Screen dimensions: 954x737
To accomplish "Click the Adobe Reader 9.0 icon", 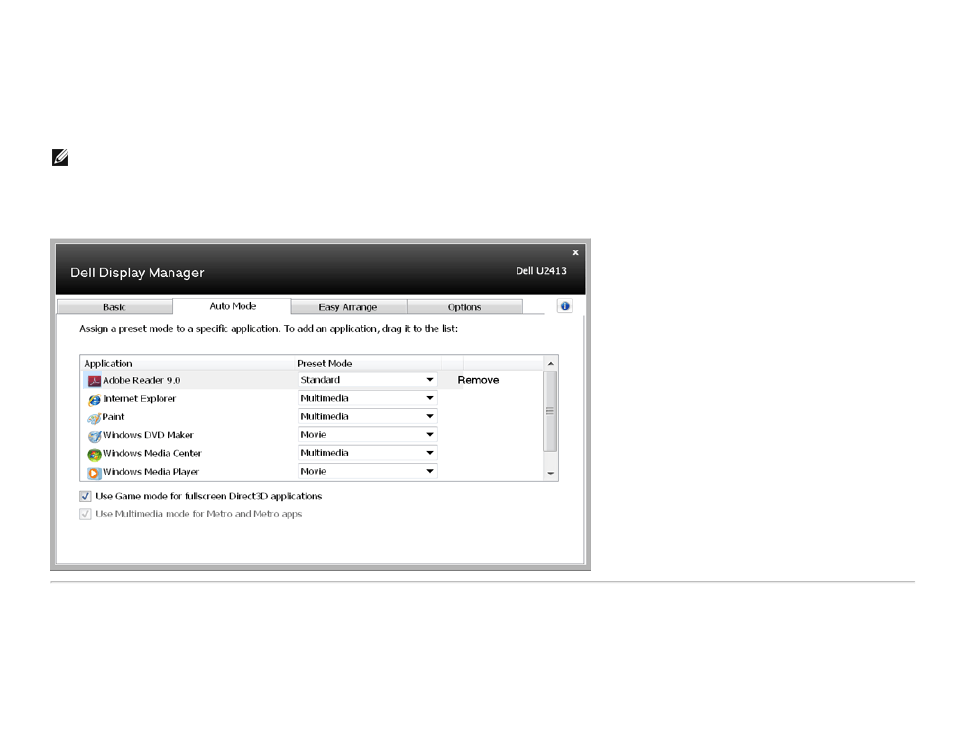I will point(94,381).
